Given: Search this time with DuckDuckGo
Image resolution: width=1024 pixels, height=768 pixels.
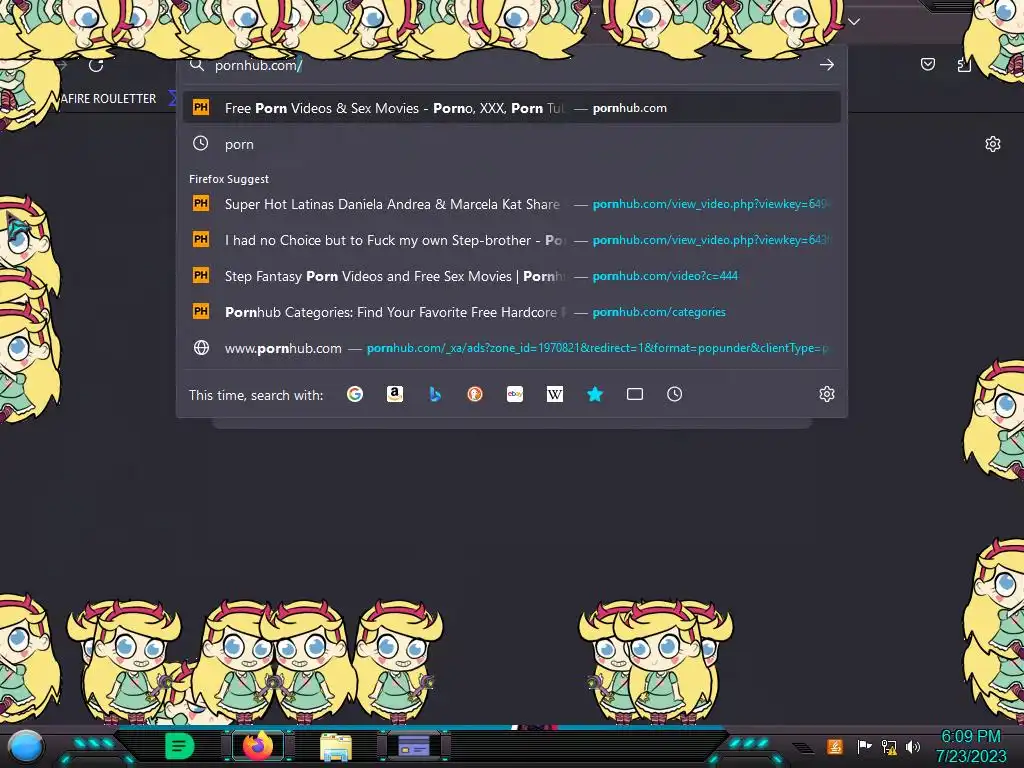Looking at the screenshot, I should 475,394.
